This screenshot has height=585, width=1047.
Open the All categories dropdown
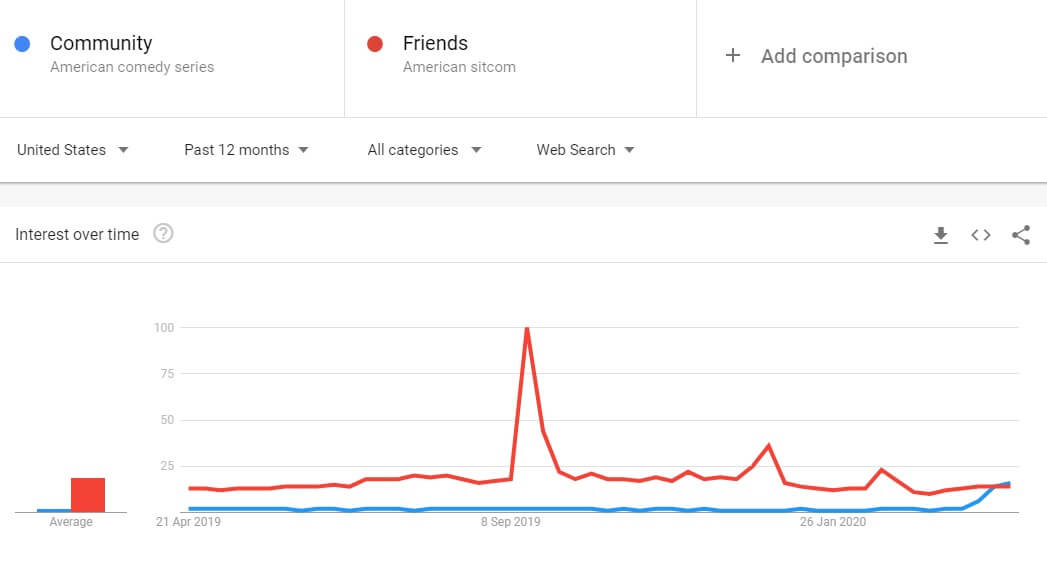click(x=424, y=150)
